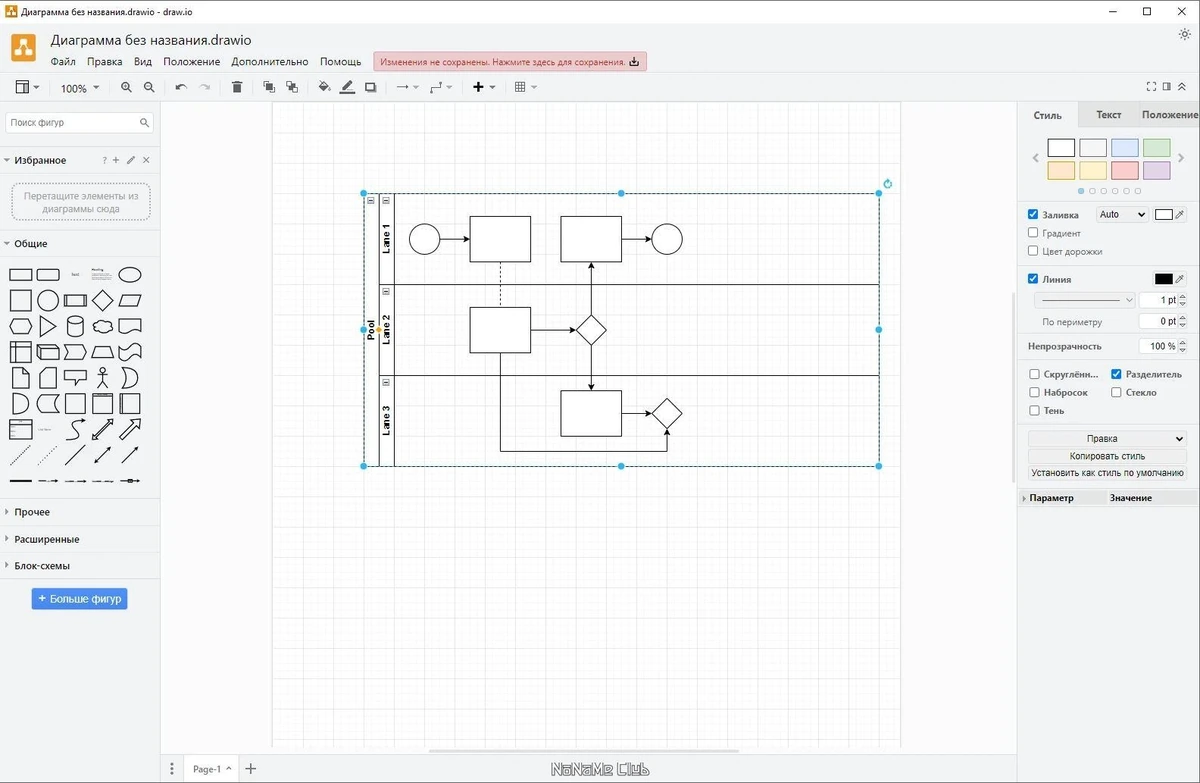Open the Дополнительно menu
This screenshot has height=783, width=1200.
pos(270,62)
